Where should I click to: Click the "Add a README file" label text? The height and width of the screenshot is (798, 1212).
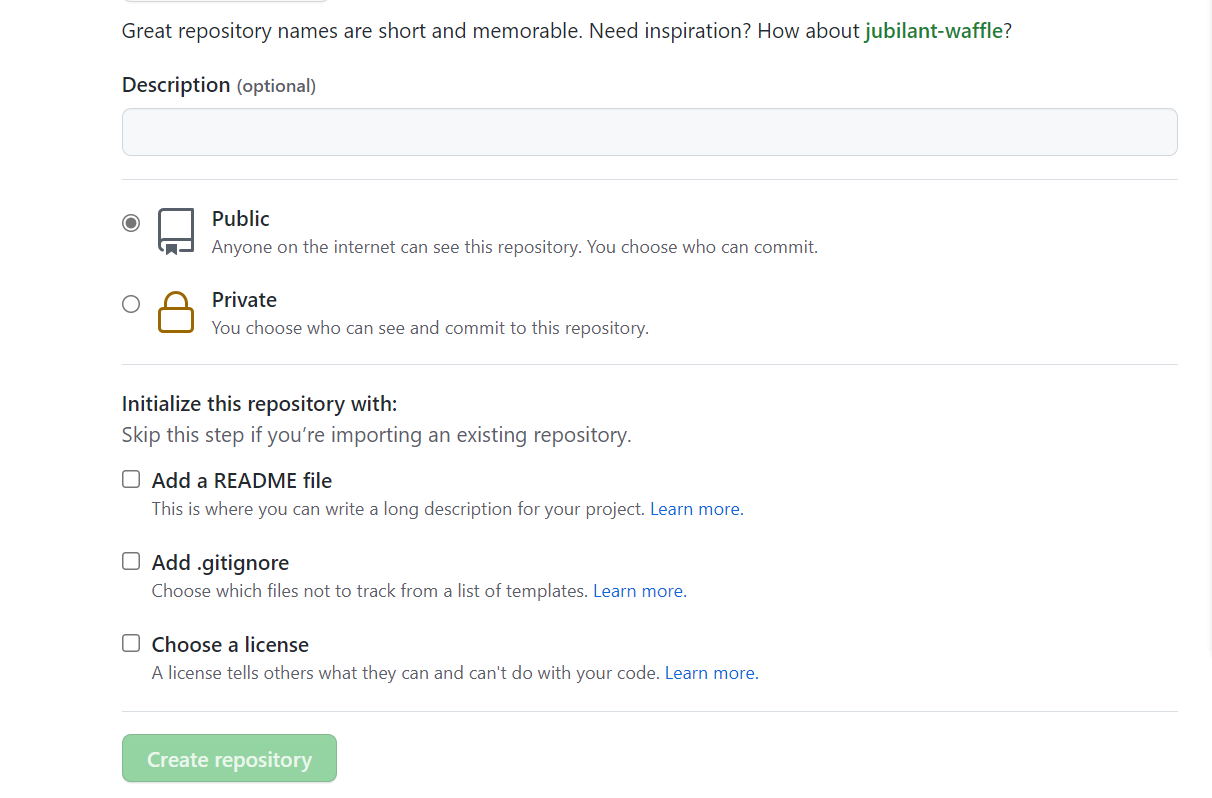pyautogui.click(x=242, y=481)
